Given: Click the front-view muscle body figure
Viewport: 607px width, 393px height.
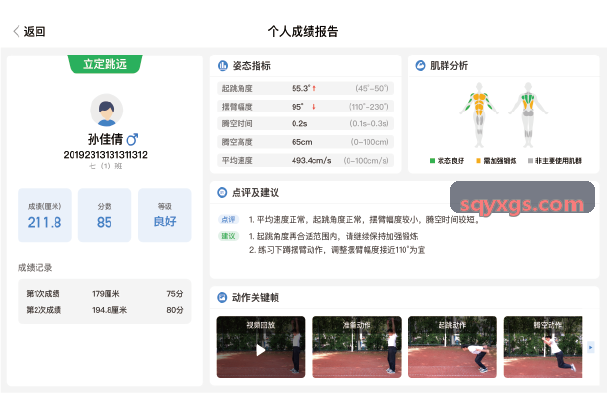Looking at the screenshot, I should click(x=479, y=115).
